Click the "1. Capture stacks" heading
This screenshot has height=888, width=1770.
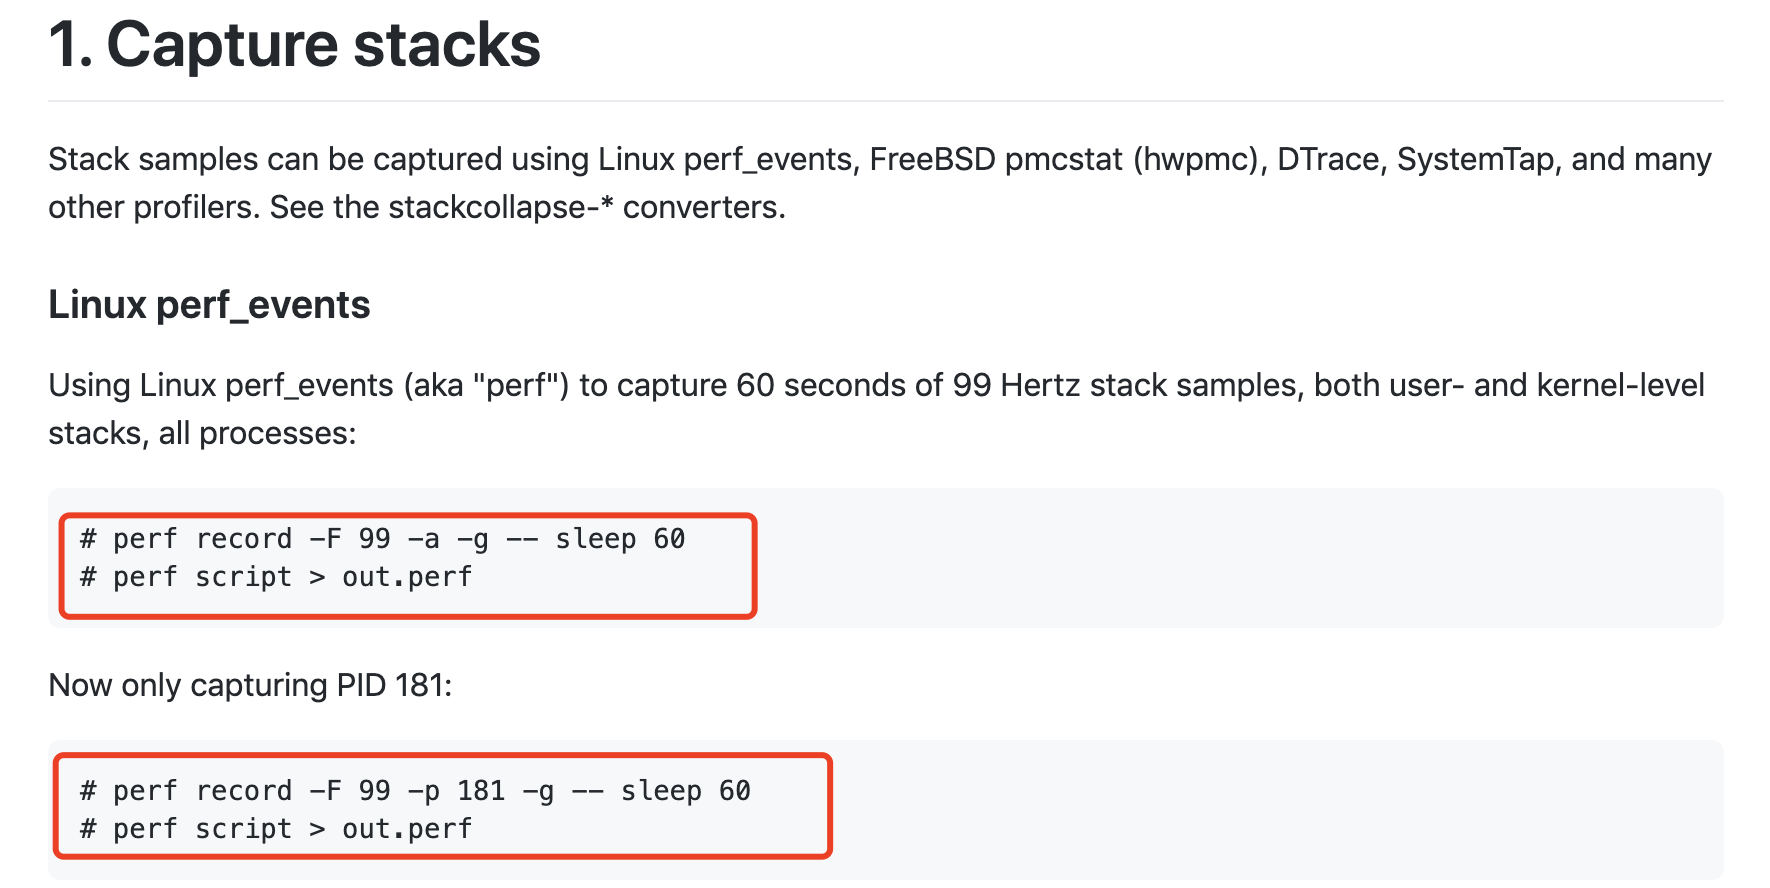pyautogui.click(x=294, y=45)
